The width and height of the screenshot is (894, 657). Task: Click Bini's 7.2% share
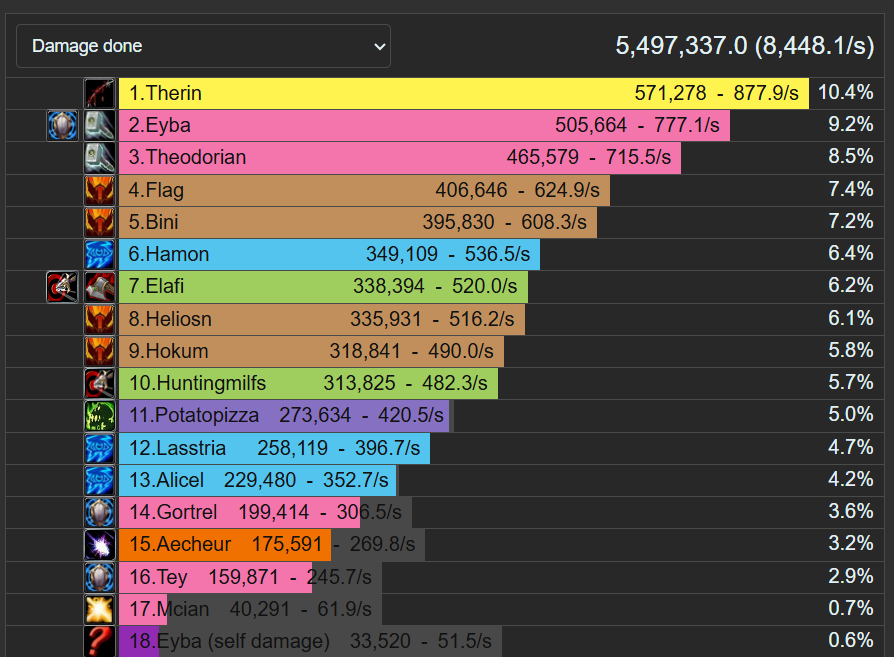click(x=851, y=221)
